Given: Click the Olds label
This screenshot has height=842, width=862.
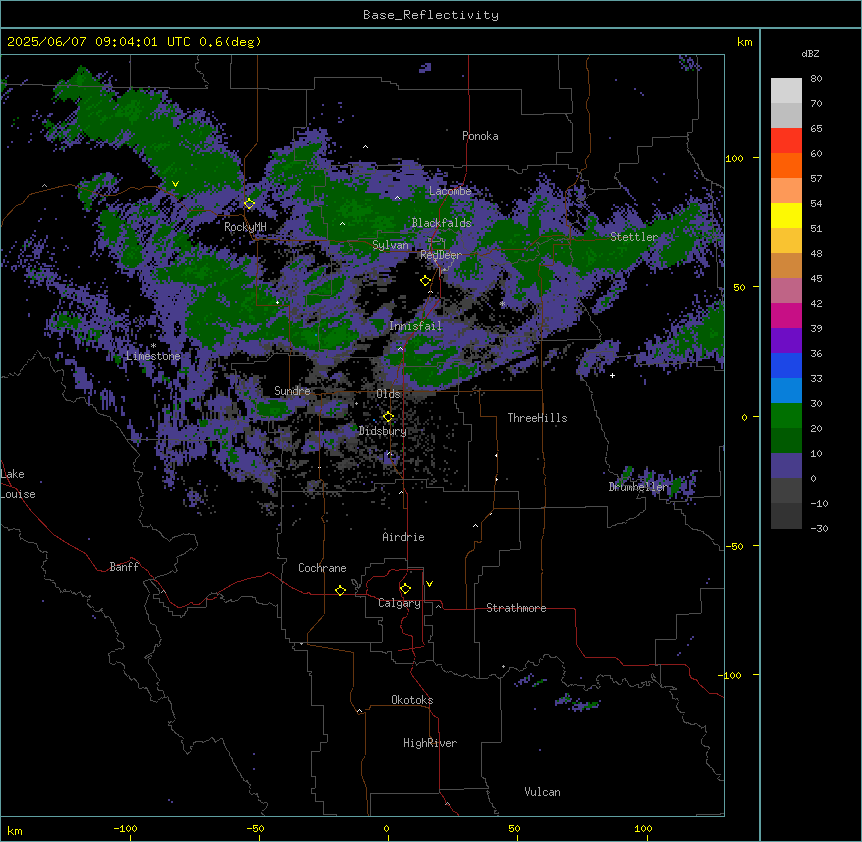Looking at the screenshot, I should coord(388,394).
